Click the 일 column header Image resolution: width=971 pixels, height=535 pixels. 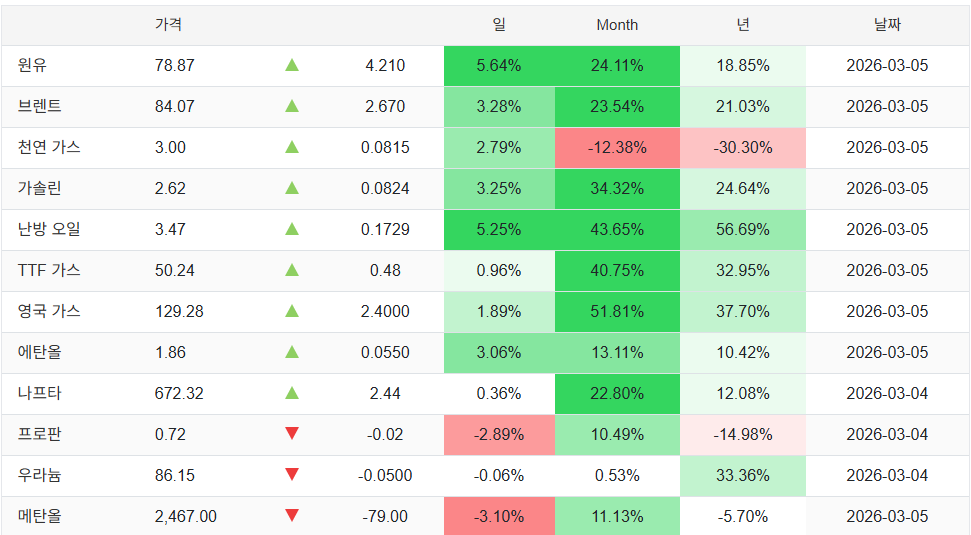tap(499, 25)
